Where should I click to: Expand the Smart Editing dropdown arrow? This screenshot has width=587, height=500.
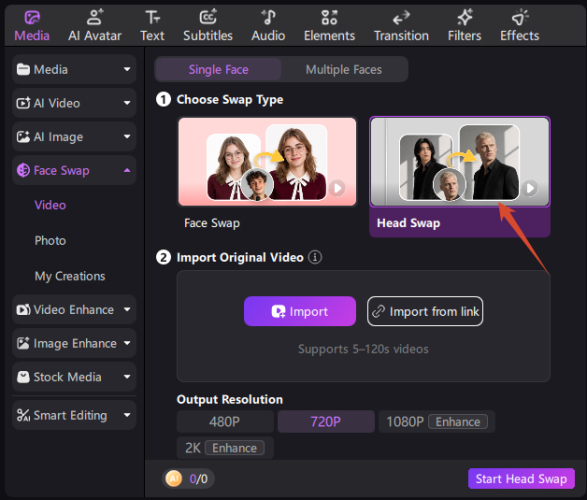pyautogui.click(x=127, y=415)
